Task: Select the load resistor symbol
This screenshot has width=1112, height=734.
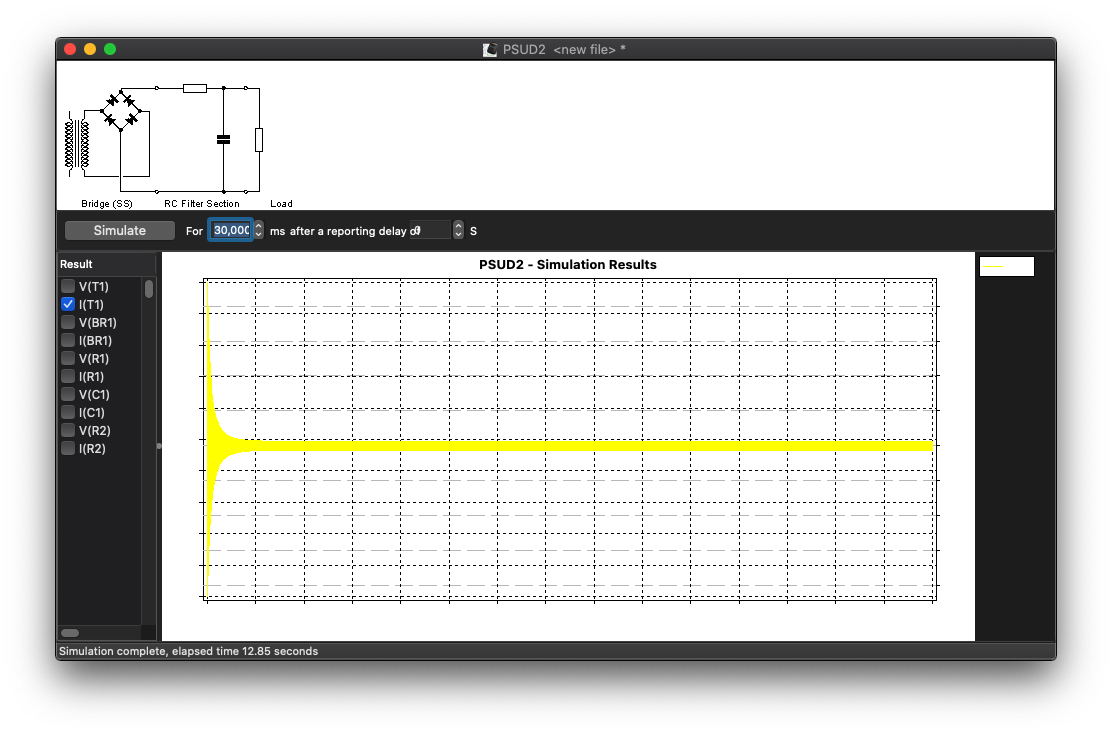Action: point(259,140)
